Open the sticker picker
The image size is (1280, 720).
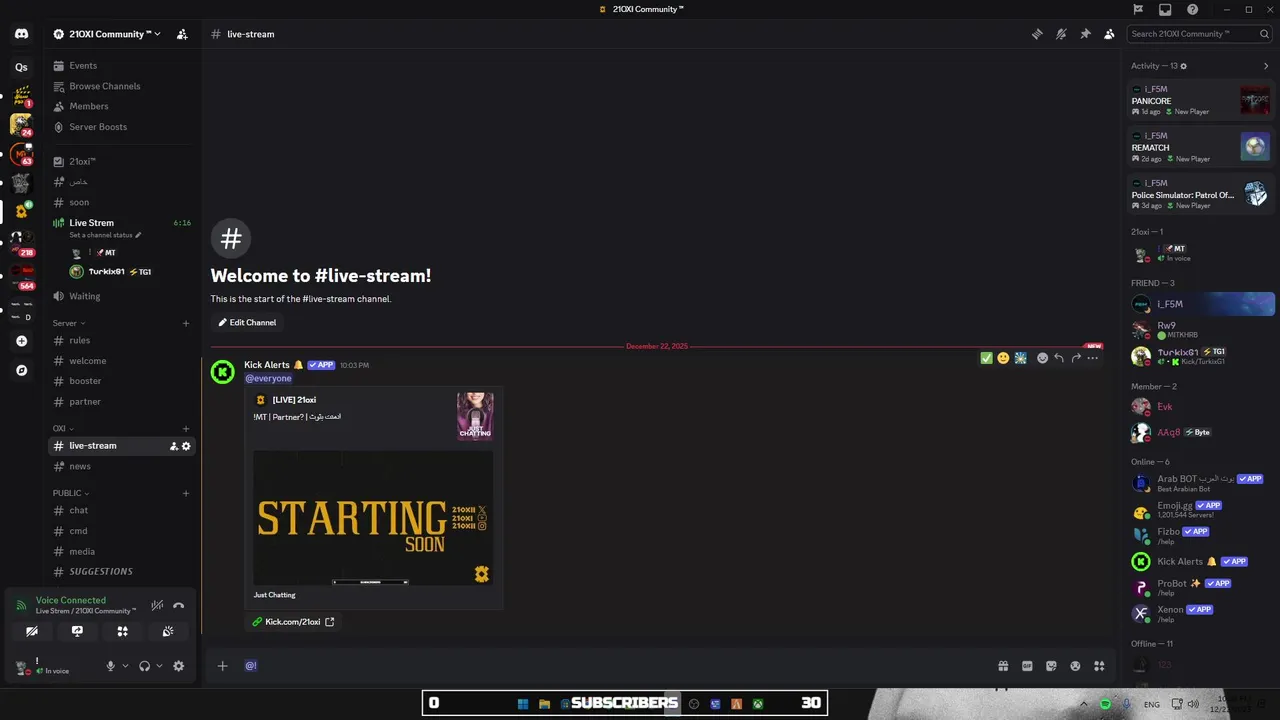coord(1051,666)
